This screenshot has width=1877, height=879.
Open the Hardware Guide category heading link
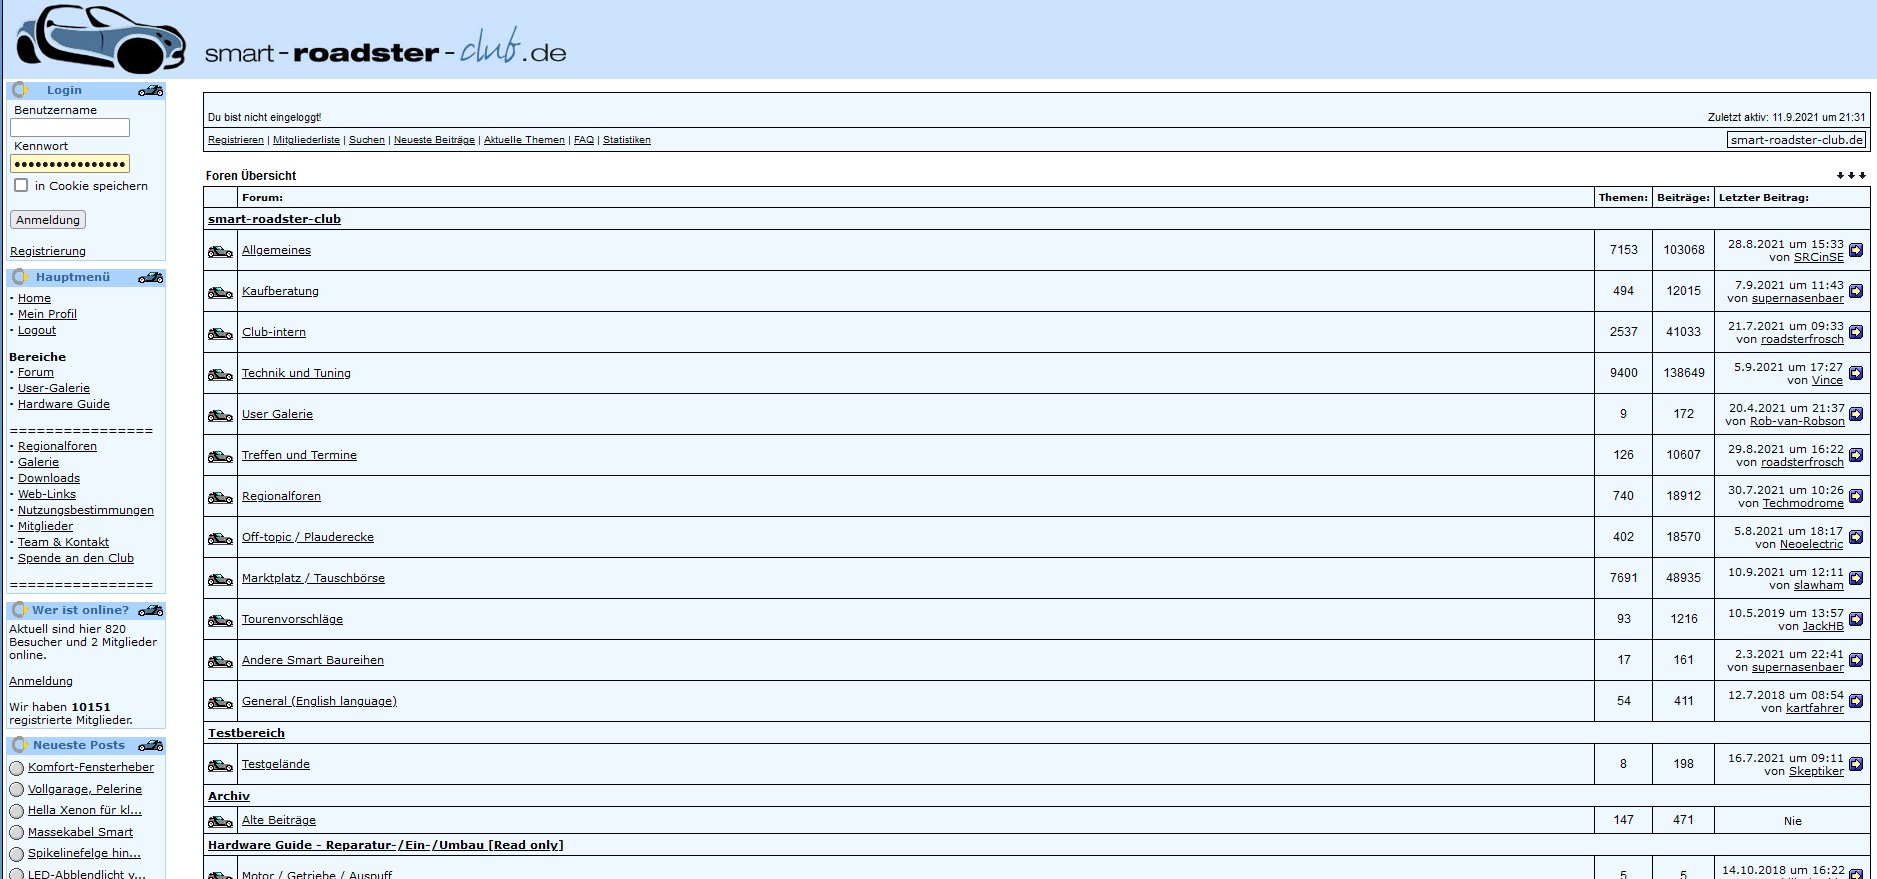point(386,845)
